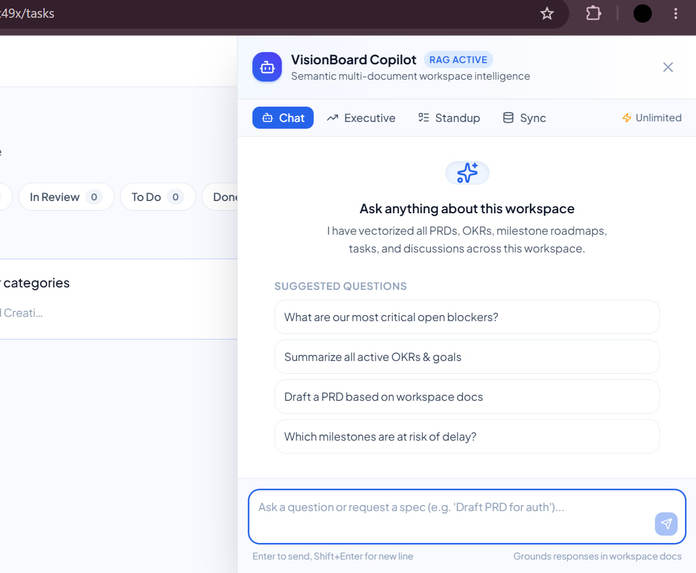Image resolution: width=696 pixels, height=573 pixels.
Task: Pick "Which milestones are at risk of delay?"
Action: pyautogui.click(x=467, y=437)
